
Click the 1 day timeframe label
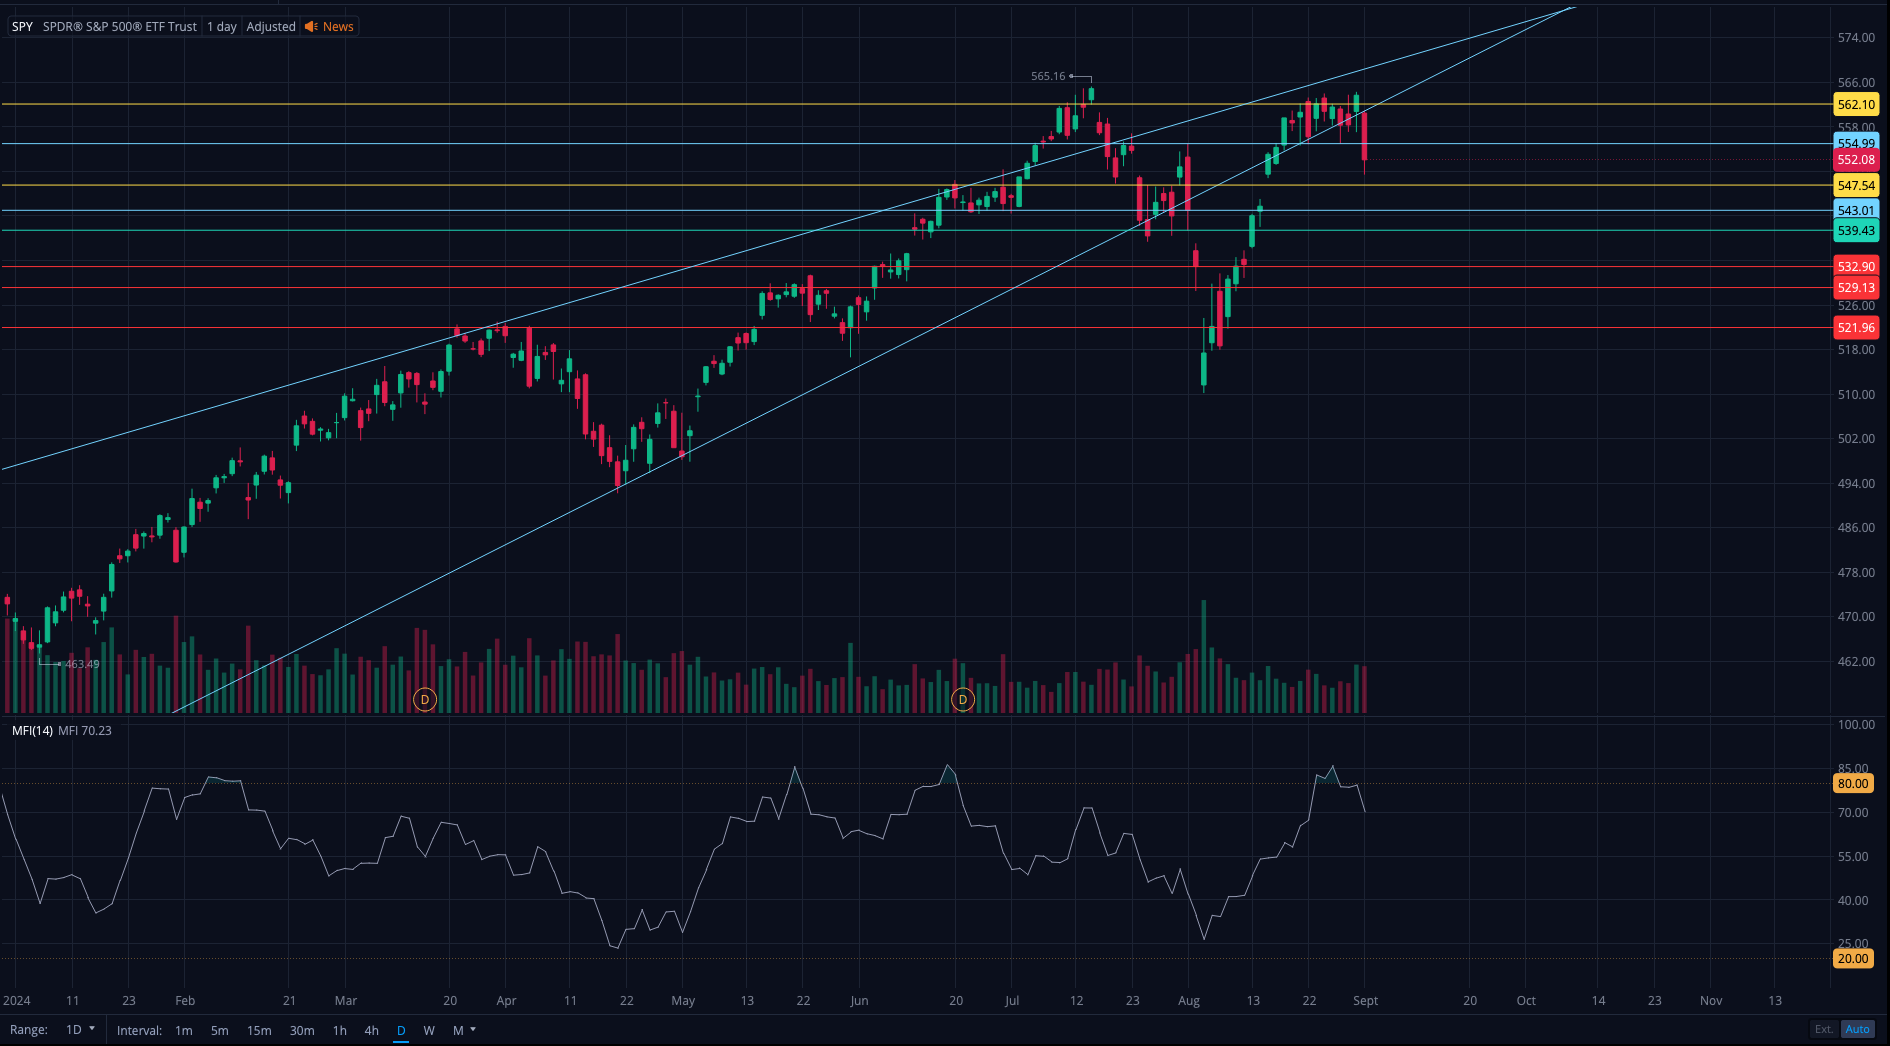pyautogui.click(x=222, y=27)
